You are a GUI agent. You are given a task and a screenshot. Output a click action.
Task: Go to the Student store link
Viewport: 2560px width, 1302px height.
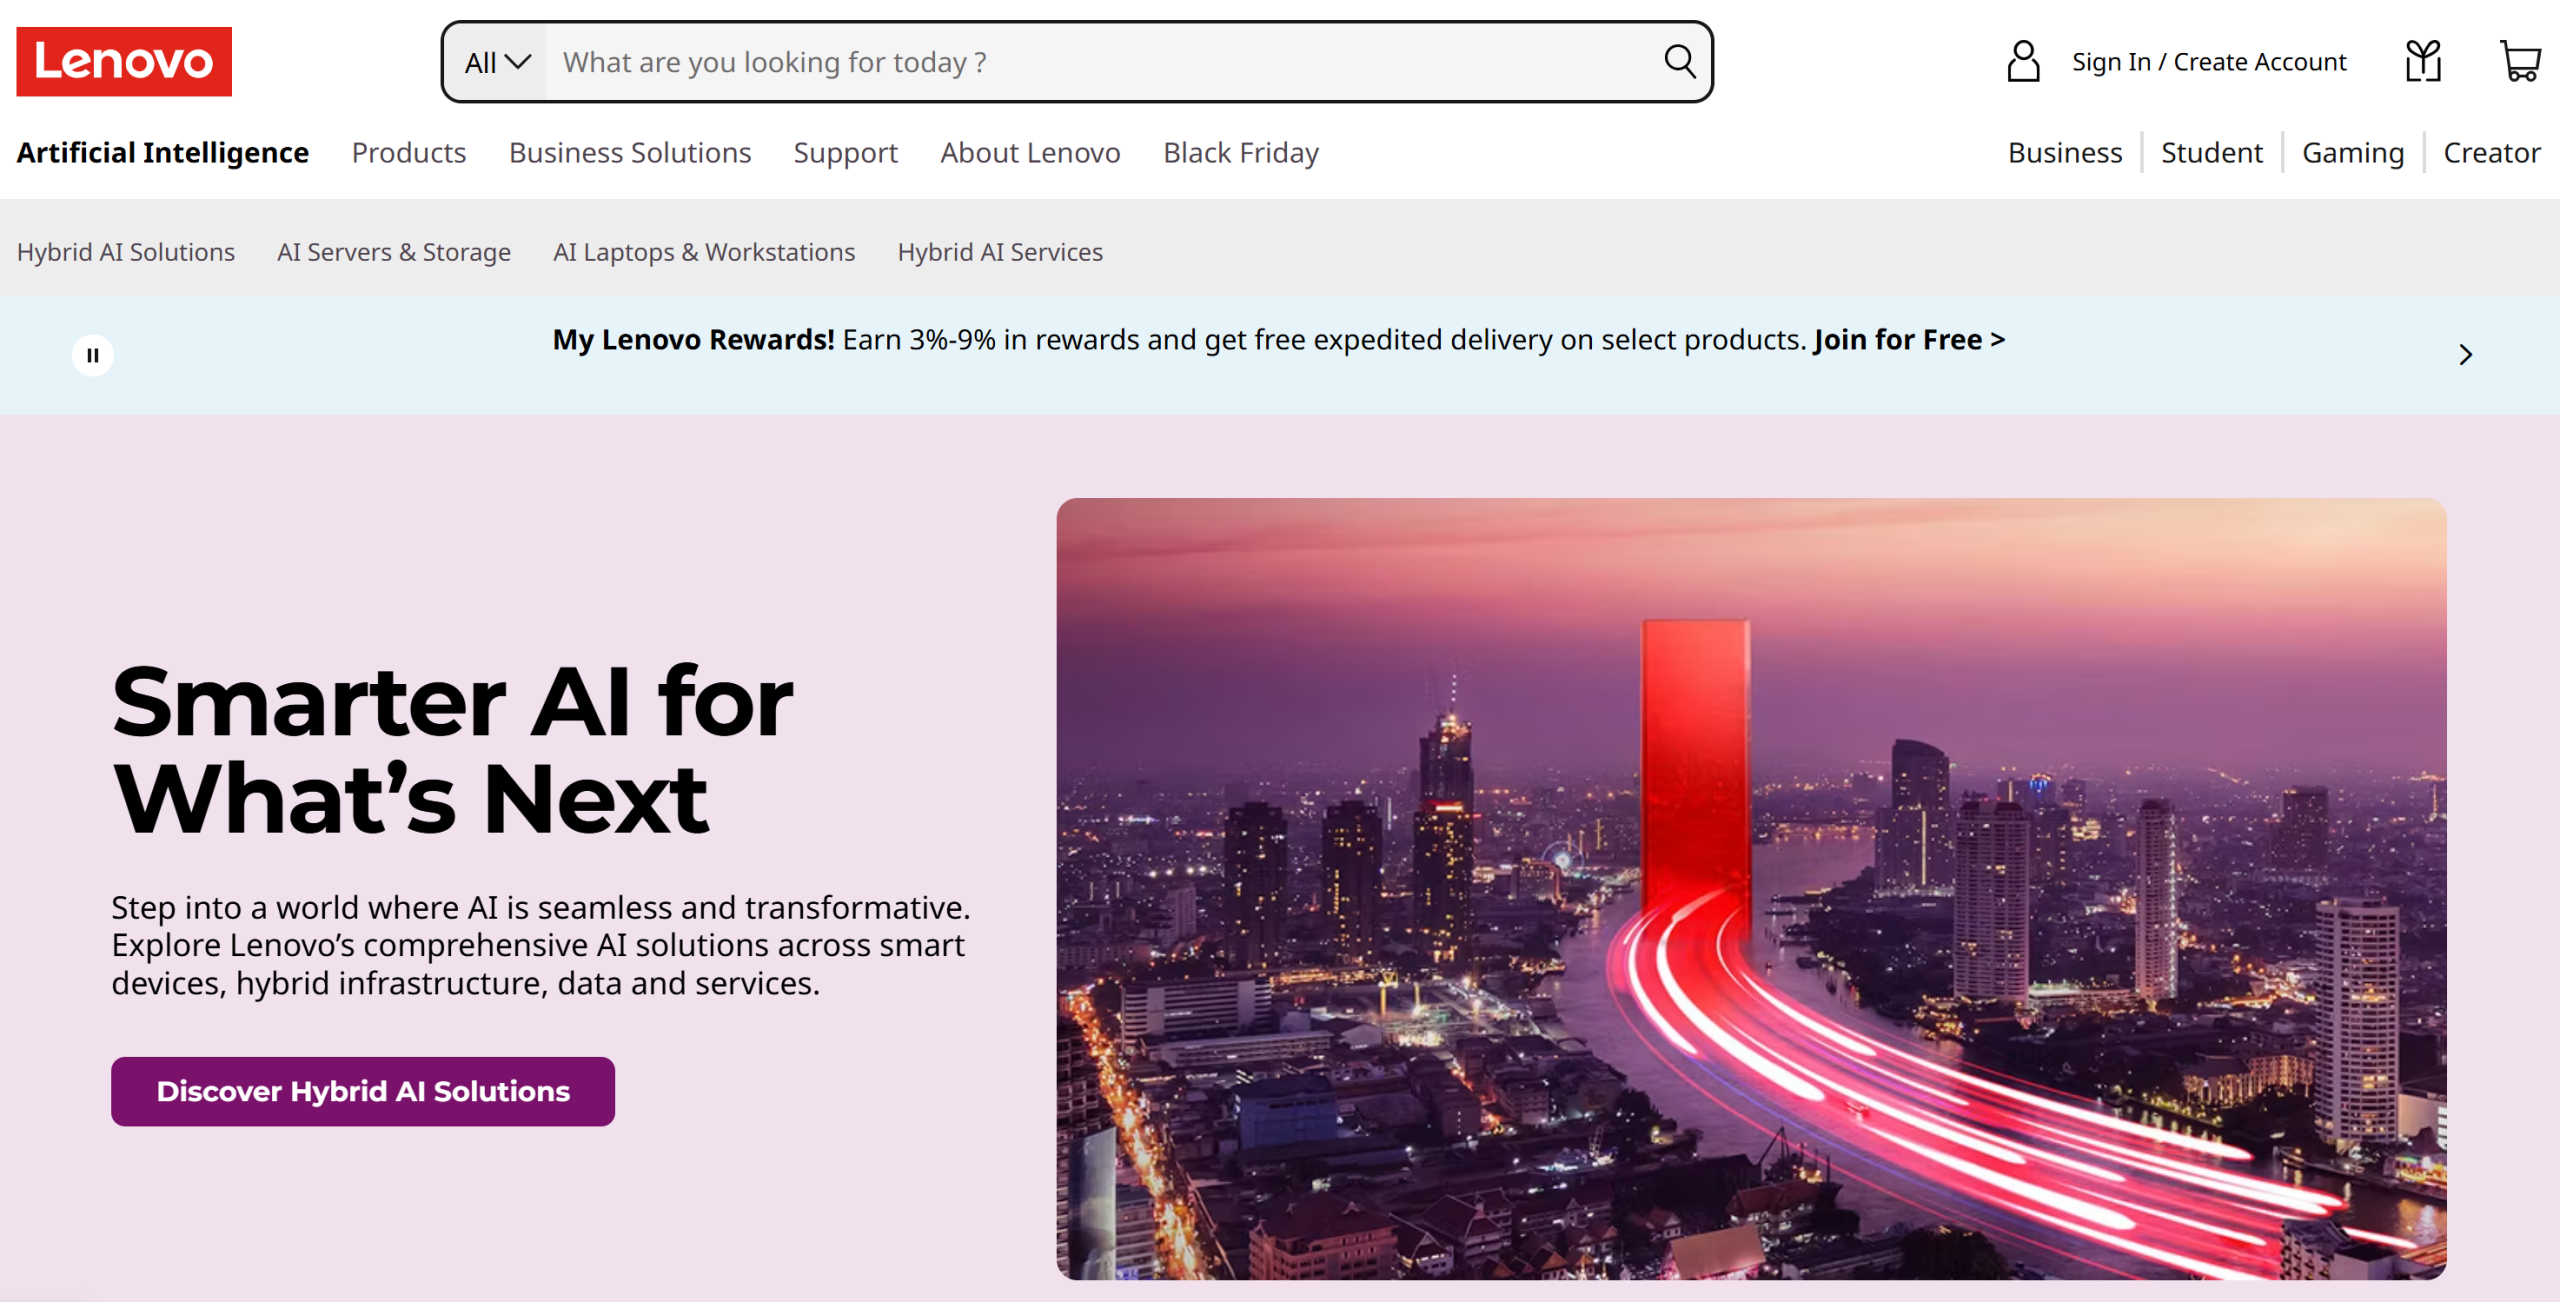(x=2212, y=153)
